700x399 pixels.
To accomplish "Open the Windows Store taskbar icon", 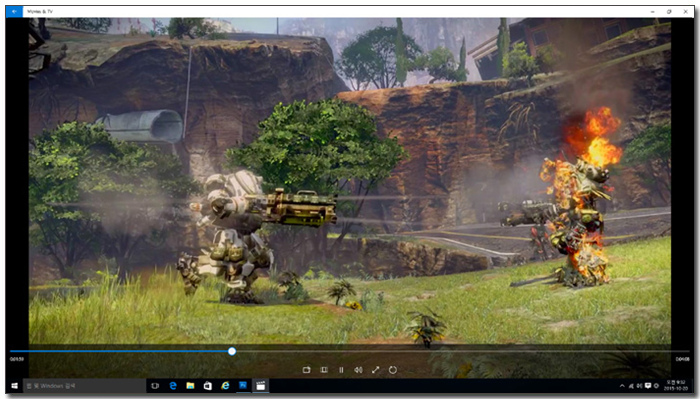I will point(208,386).
